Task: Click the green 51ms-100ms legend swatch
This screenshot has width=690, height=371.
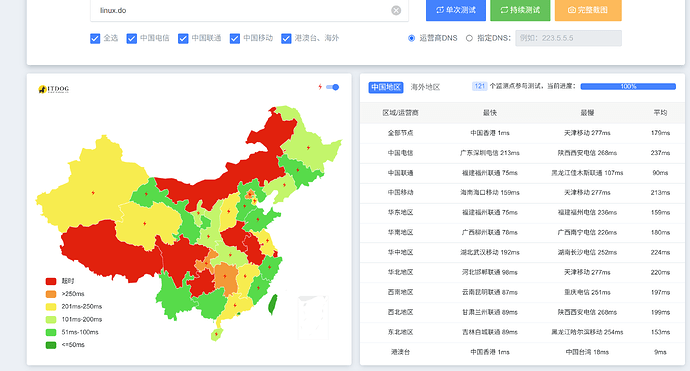Action: click(x=51, y=332)
